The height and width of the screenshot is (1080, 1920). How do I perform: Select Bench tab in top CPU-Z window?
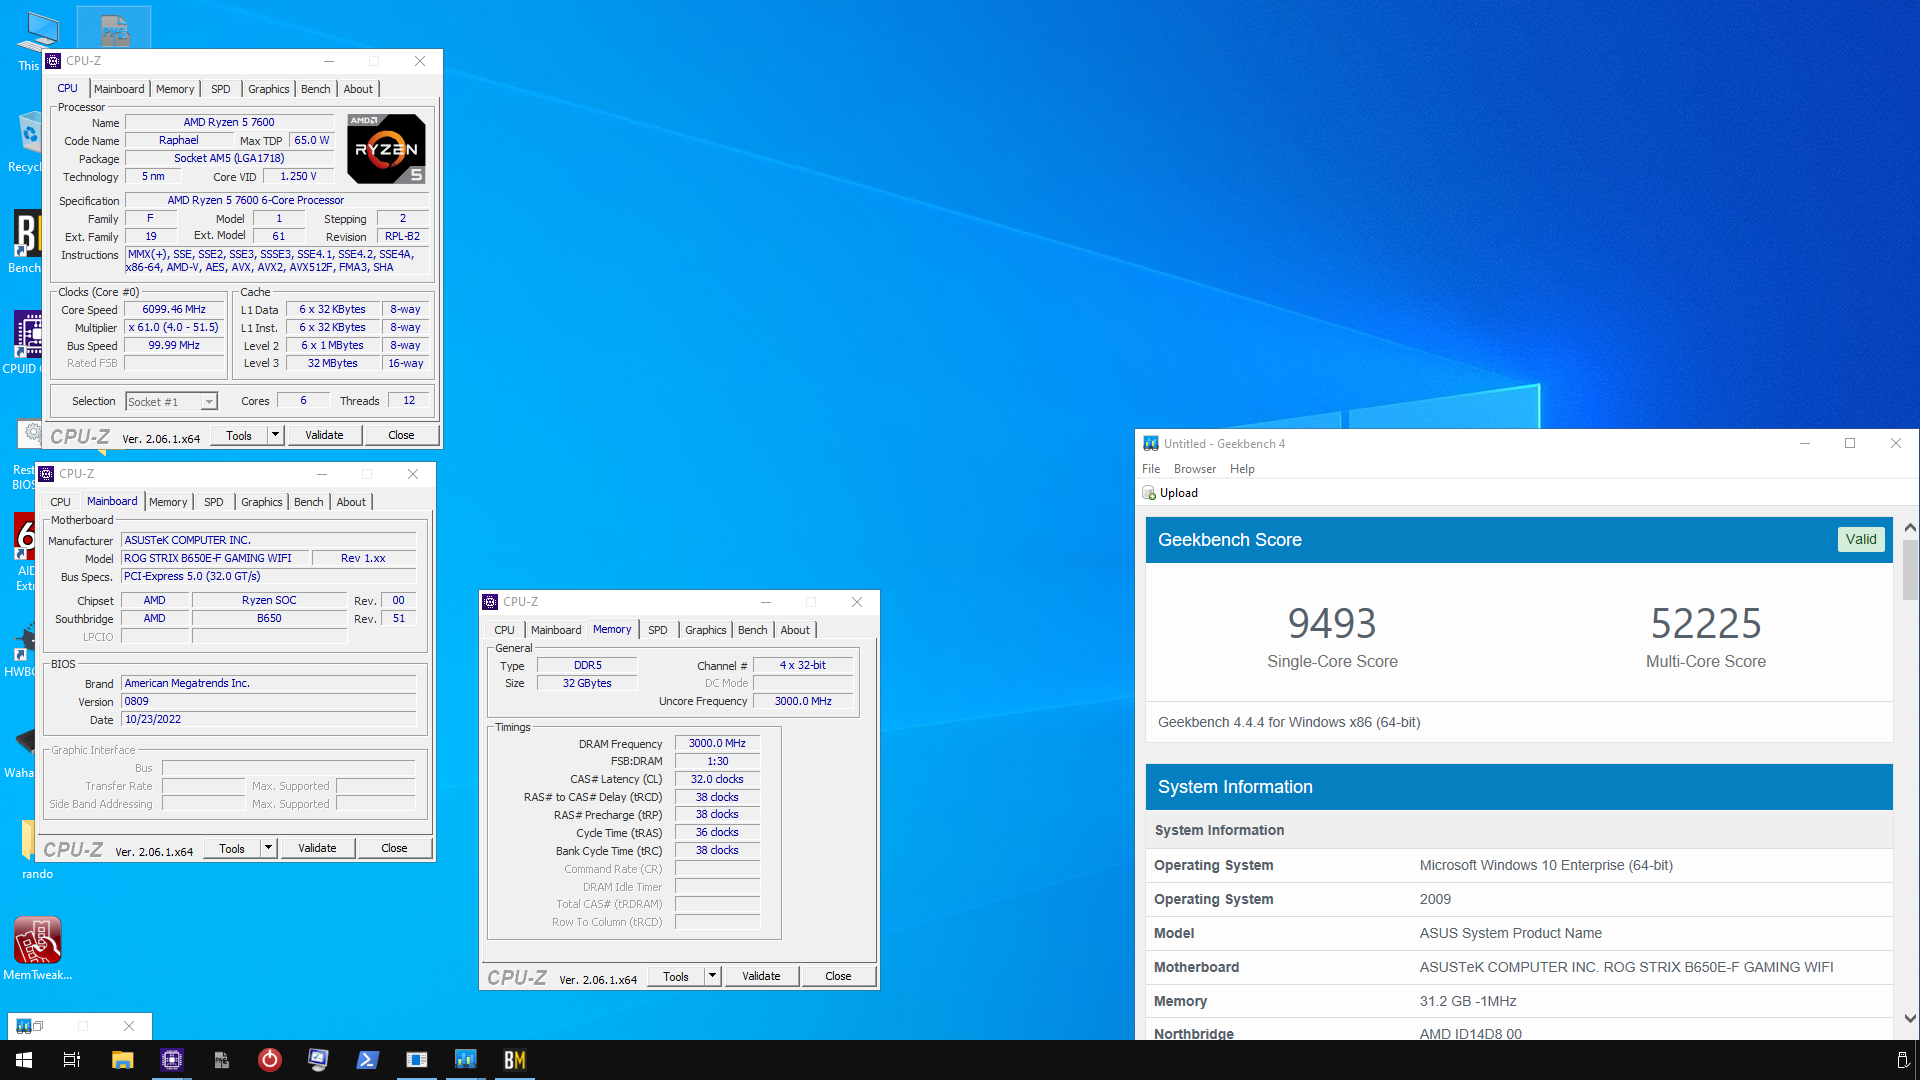click(315, 89)
